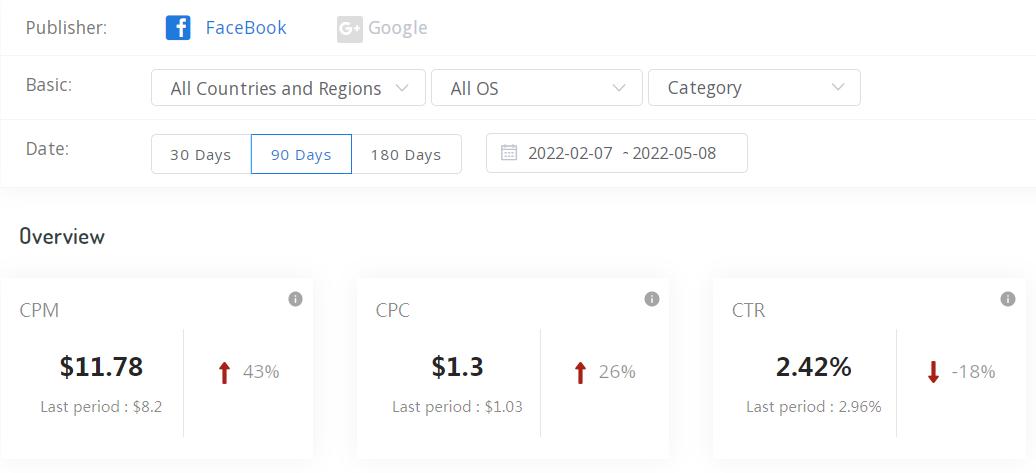The height and width of the screenshot is (473, 1036).
Task: Click the date range input field
Action: (622, 153)
